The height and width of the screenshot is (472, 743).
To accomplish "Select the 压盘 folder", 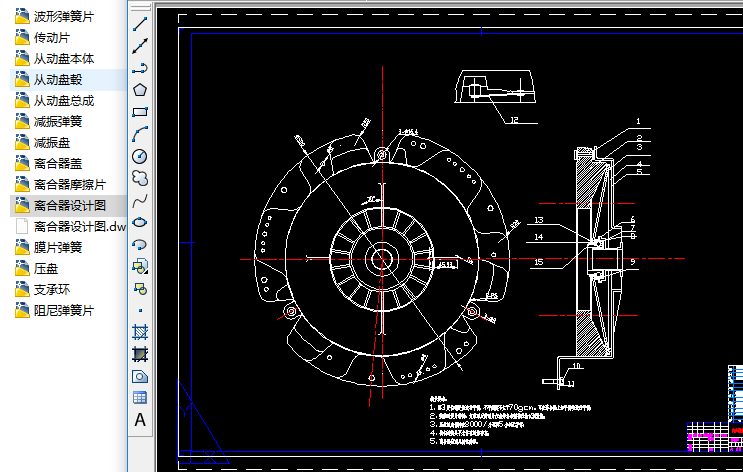I will point(36,268).
